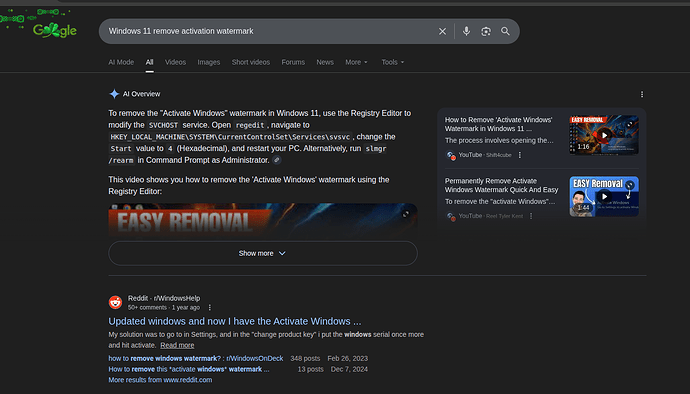The height and width of the screenshot is (394, 690).
Task: Open 'Permanently Remove Activate Windows Watermark' video title
Action: point(501,185)
